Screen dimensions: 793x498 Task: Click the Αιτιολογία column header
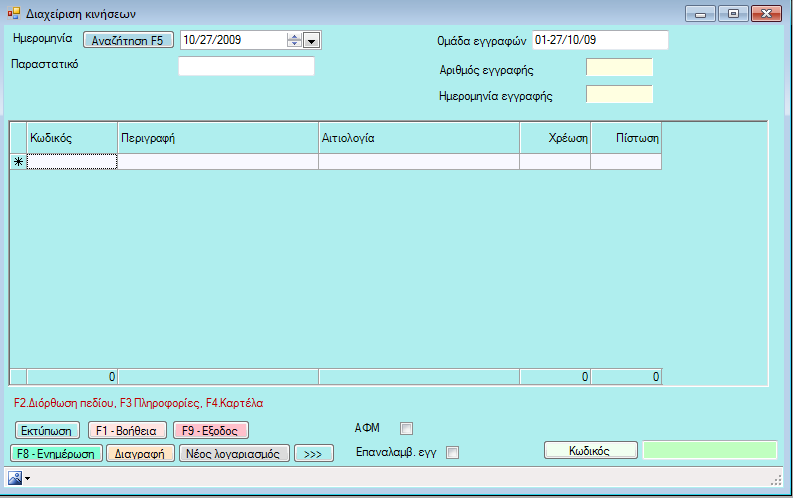coord(419,138)
